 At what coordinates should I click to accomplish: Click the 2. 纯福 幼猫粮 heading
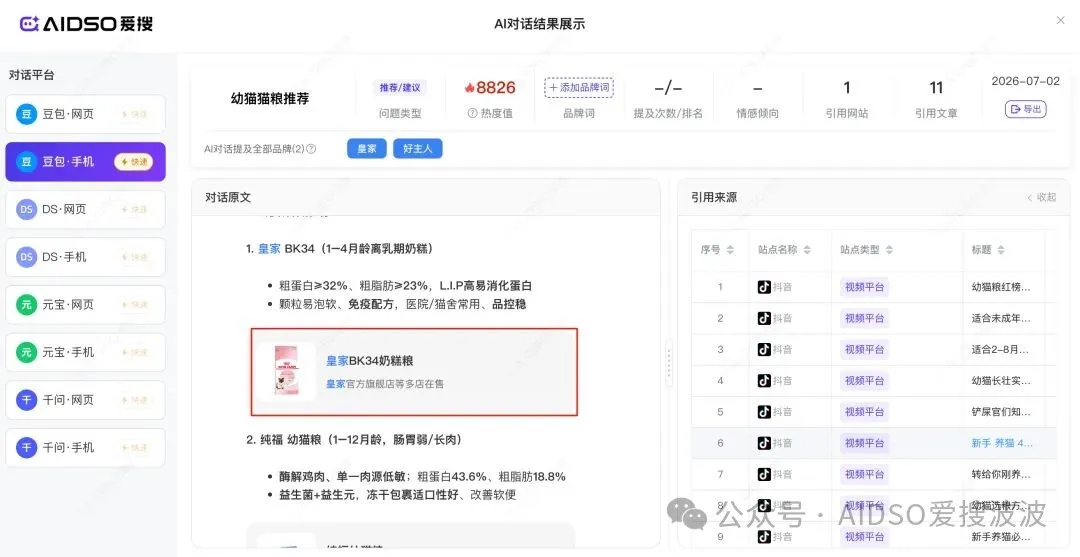(x=354, y=439)
